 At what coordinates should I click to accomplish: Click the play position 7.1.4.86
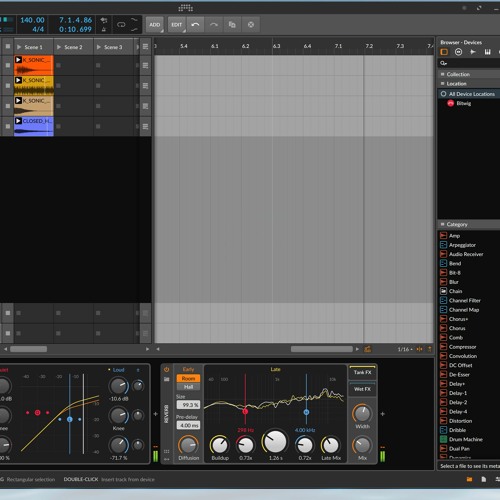[75, 20]
